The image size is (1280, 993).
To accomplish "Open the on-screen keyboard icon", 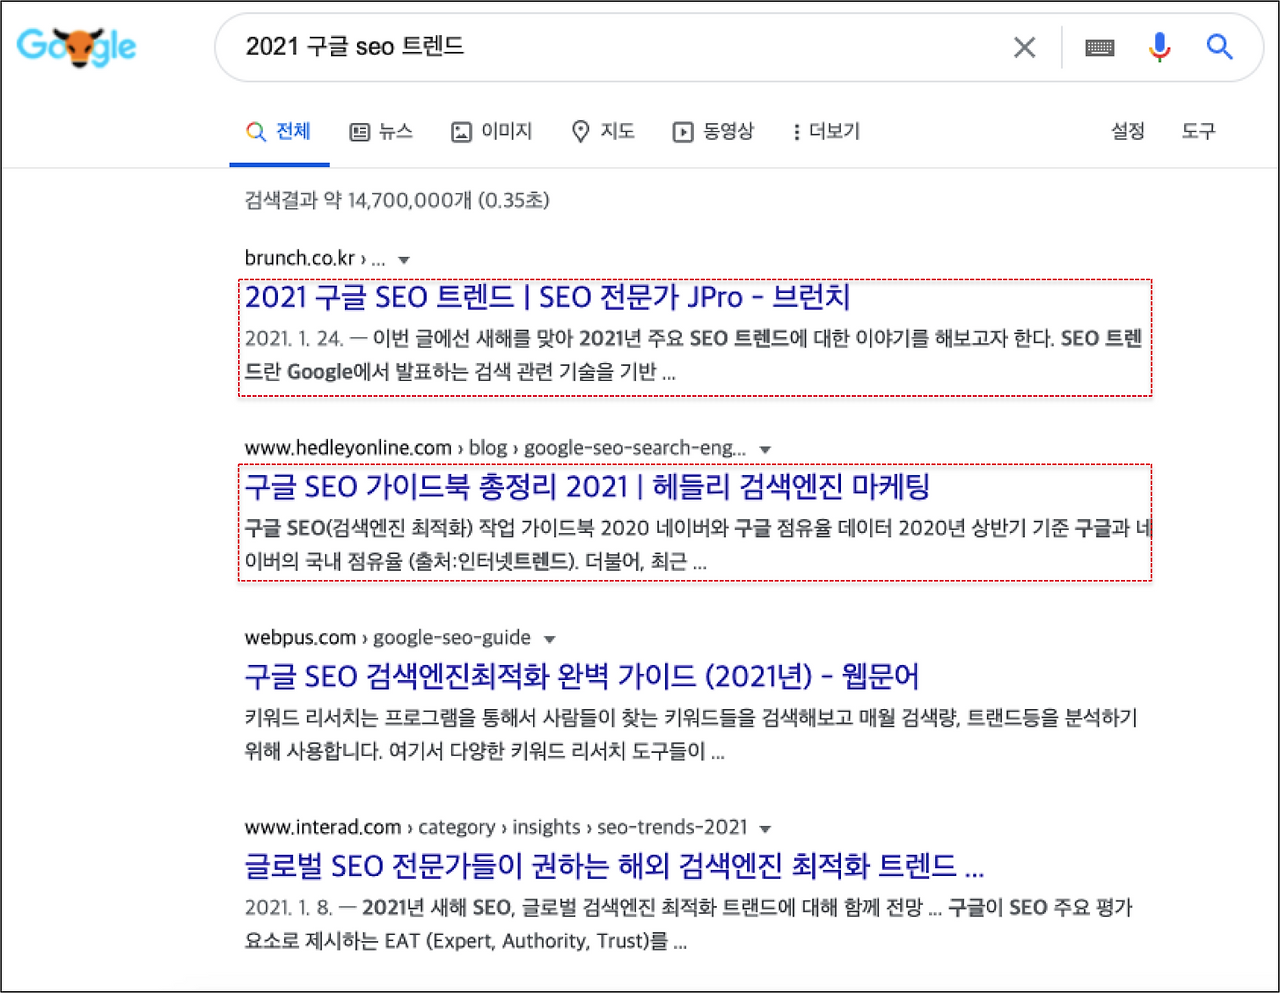I will (x=1100, y=47).
